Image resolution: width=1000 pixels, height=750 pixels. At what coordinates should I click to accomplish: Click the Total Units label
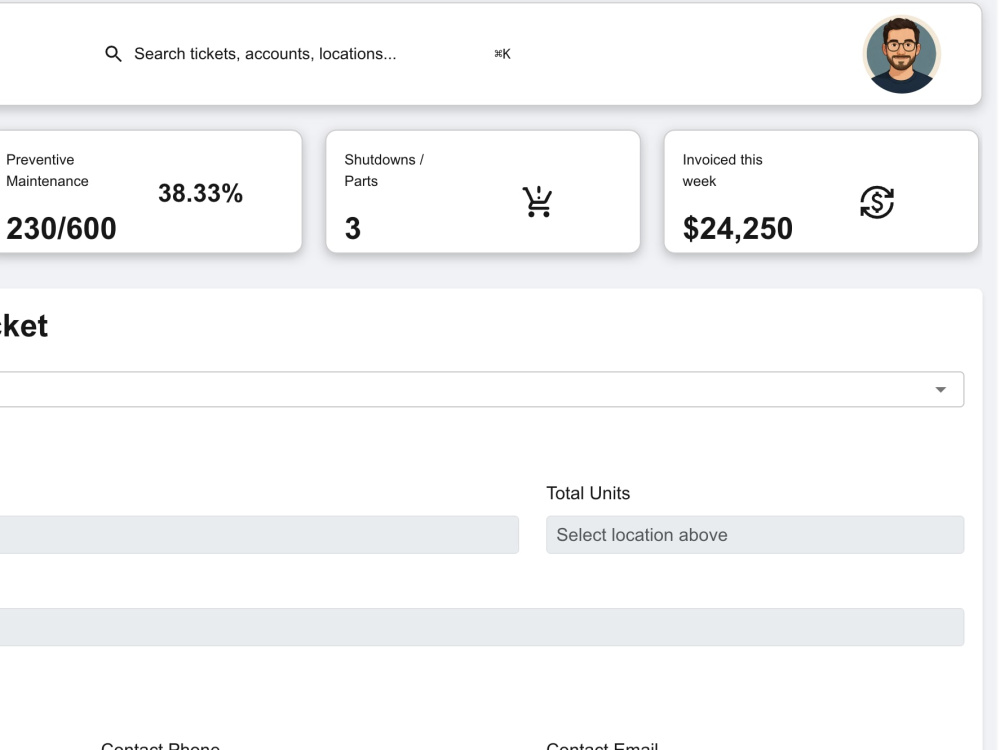(x=588, y=493)
